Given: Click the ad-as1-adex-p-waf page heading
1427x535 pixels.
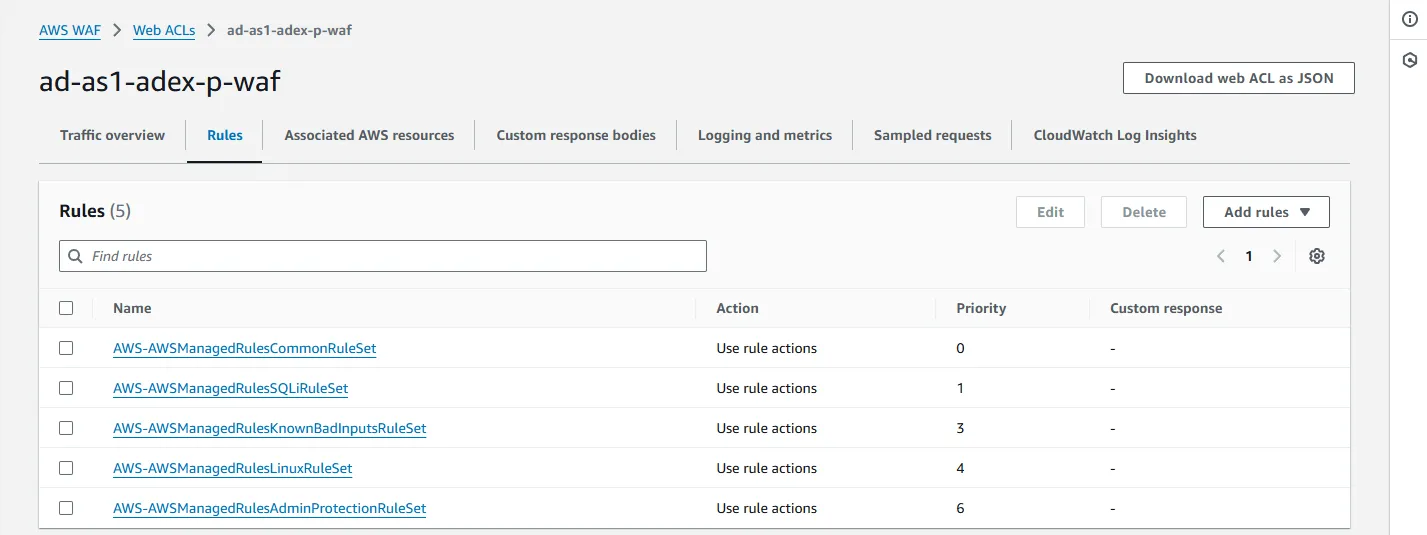Looking at the screenshot, I should pyautogui.click(x=160, y=81).
